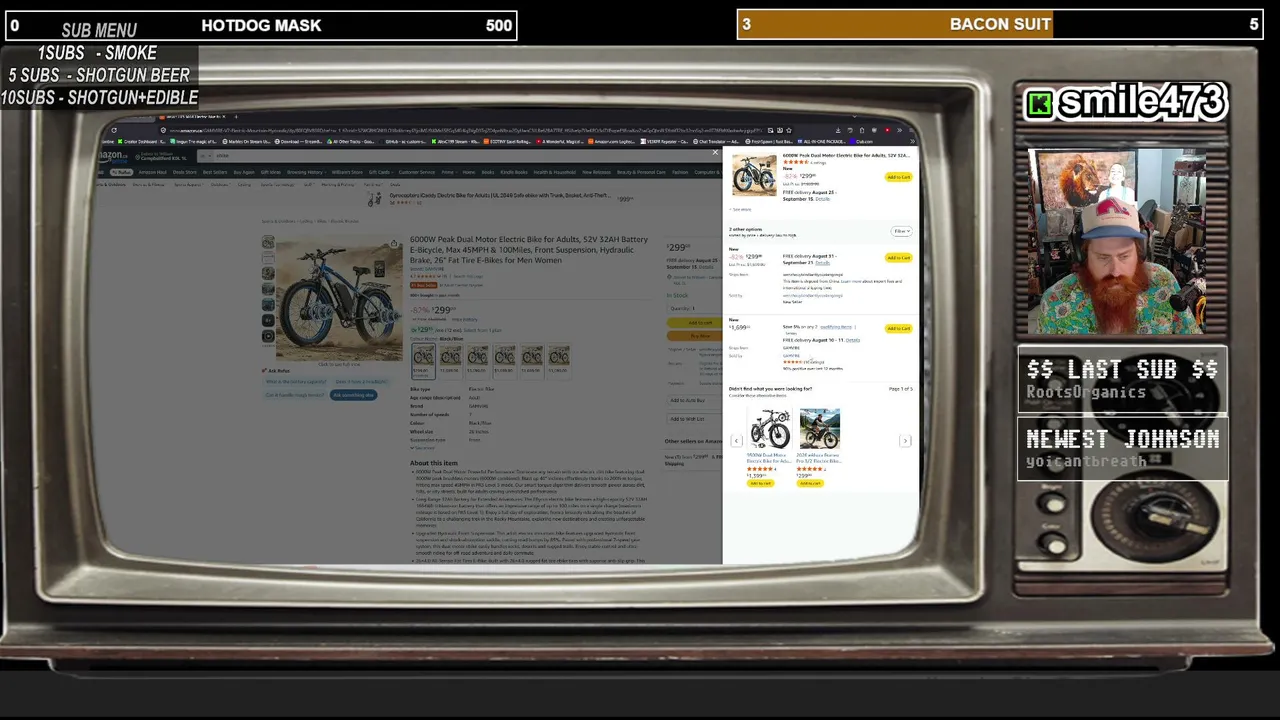Open the All Other Tracks bookmark
This screenshot has width=1280, height=720.
pyautogui.click(x=351, y=142)
